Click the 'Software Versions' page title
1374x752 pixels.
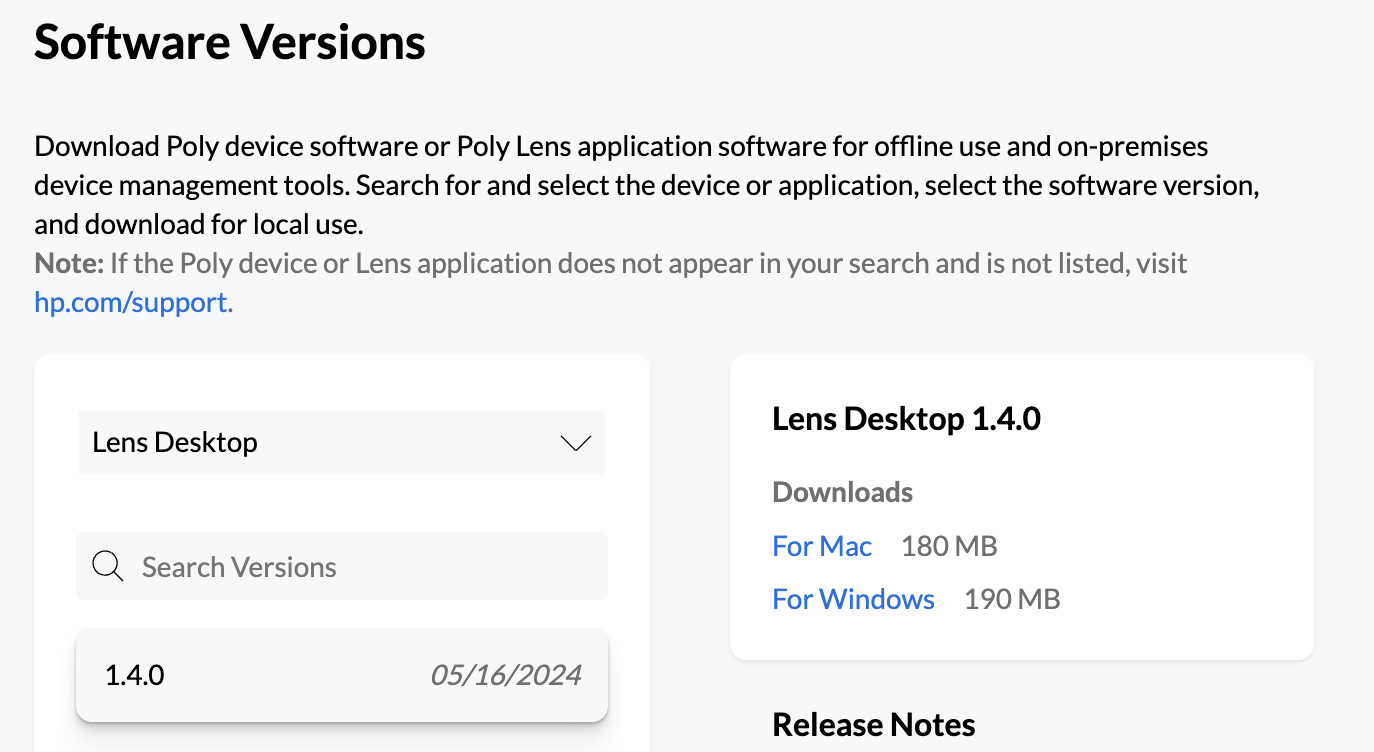click(230, 43)
